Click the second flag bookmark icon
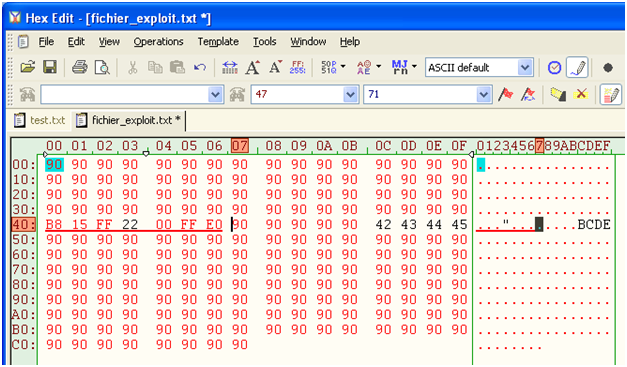This screenshot has width=627, height=367. [x=528, y=95]
